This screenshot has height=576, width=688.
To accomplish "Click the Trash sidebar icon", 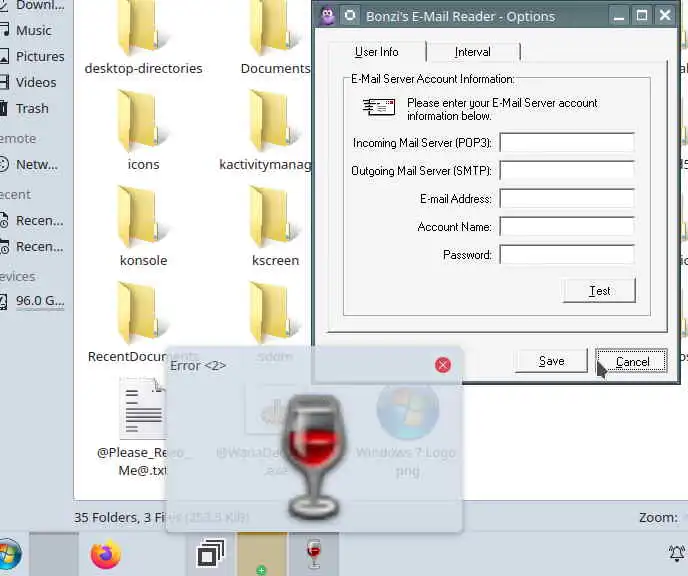I will pos(4,108).
